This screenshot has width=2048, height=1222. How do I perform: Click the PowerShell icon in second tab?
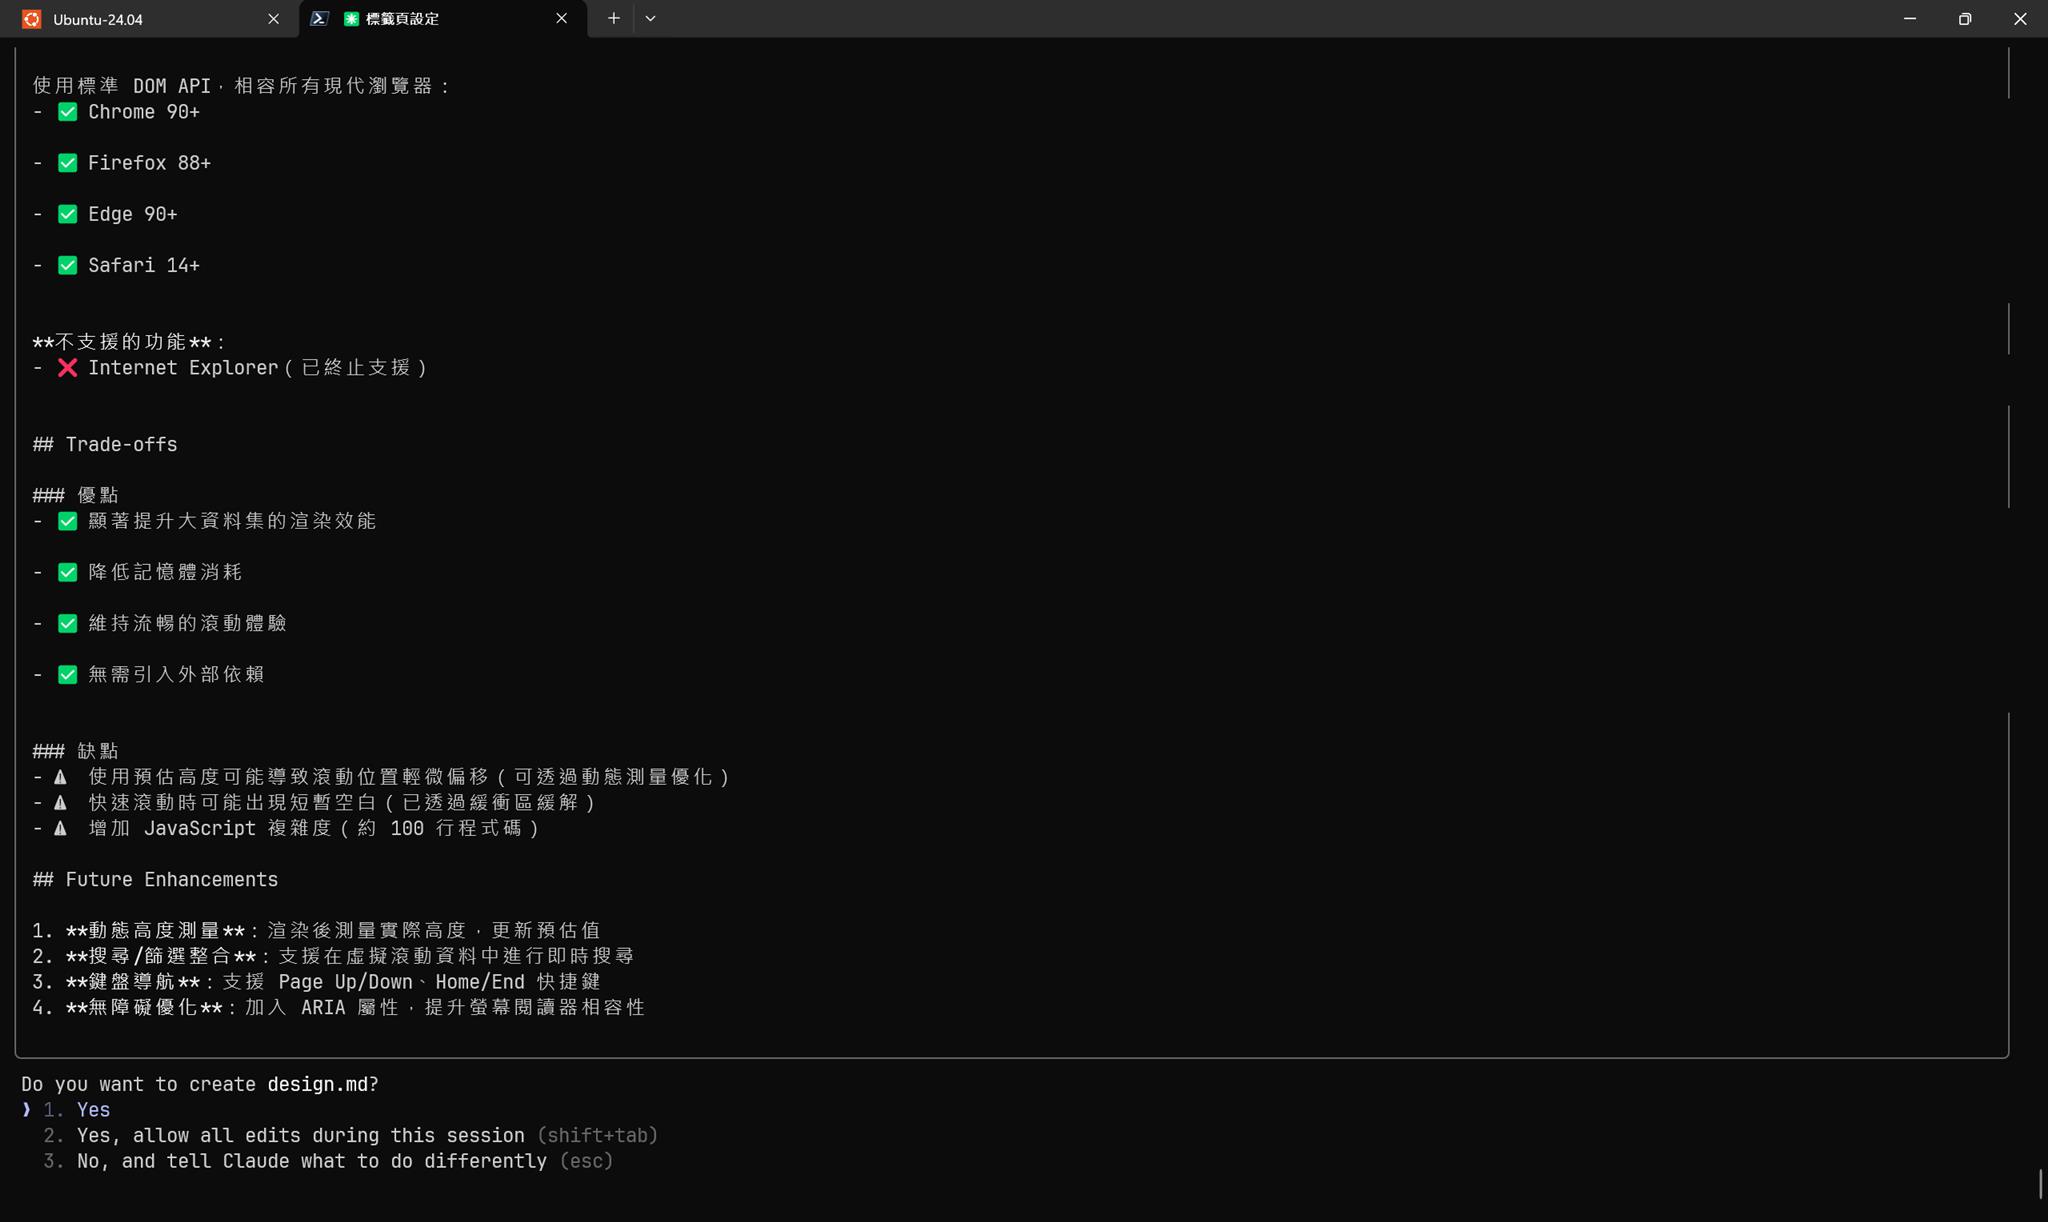[x=319, y=19]
